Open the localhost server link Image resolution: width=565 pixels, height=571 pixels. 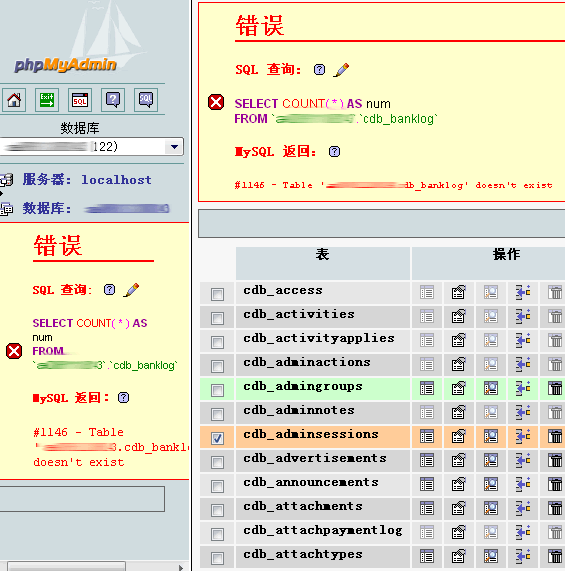pyautogui.click(x=116, y=180)
